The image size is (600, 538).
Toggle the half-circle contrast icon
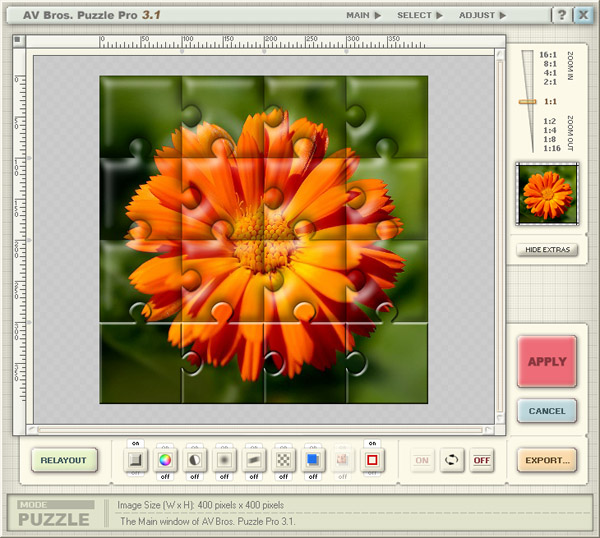[x=195, y=460]
